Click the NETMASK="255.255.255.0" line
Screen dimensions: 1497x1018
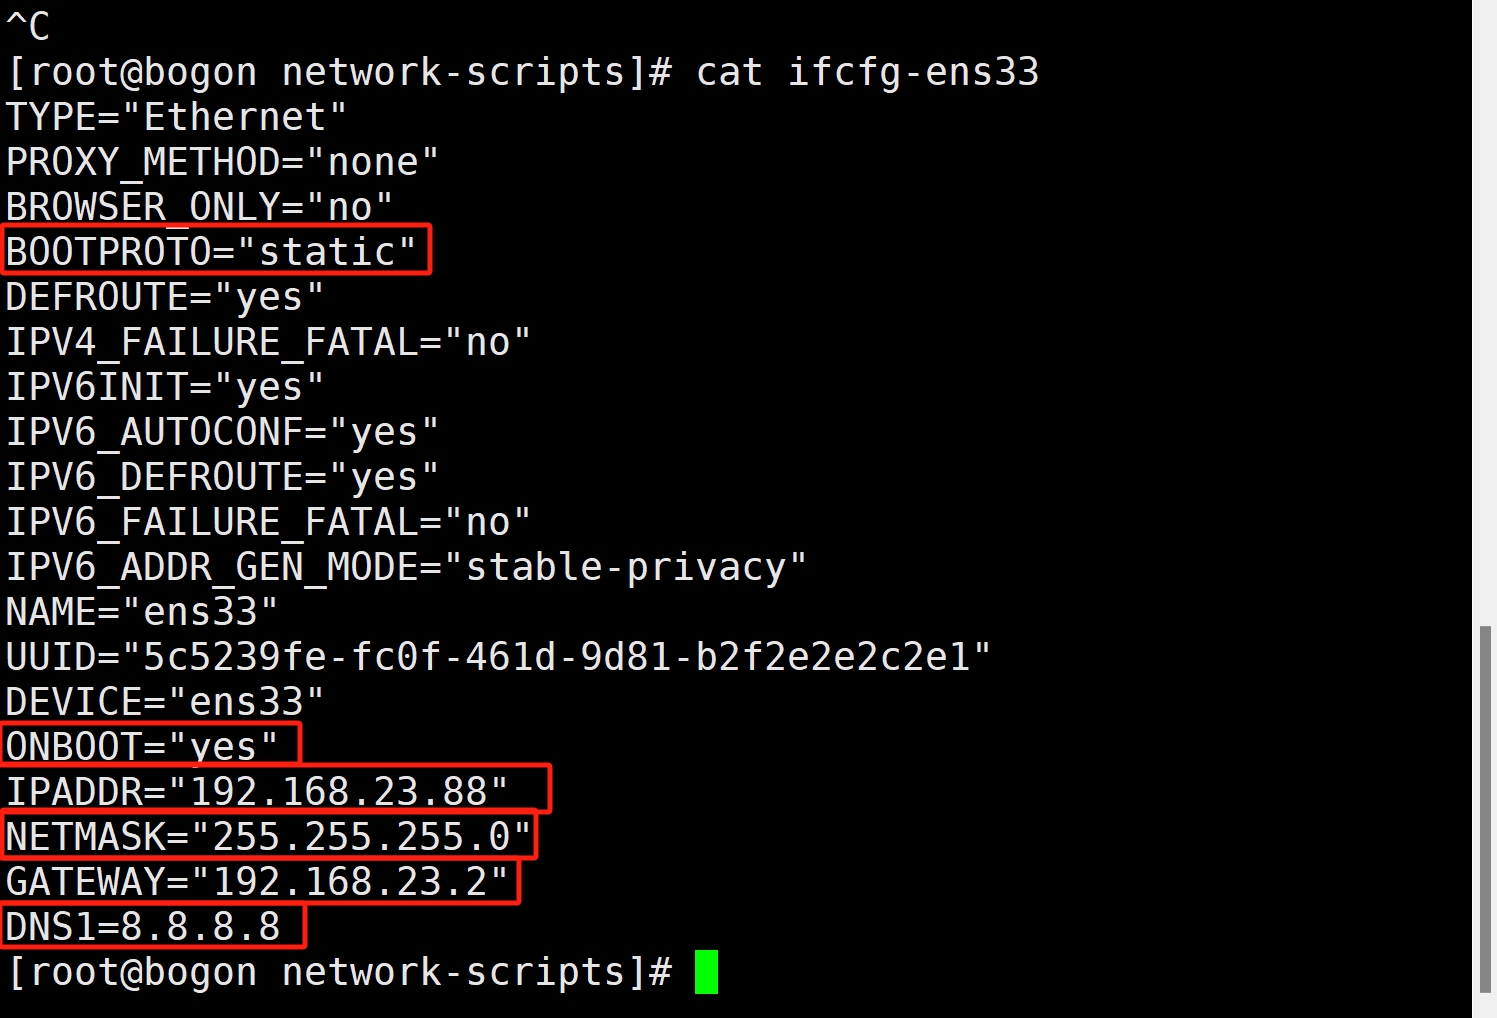click(268, 837)
